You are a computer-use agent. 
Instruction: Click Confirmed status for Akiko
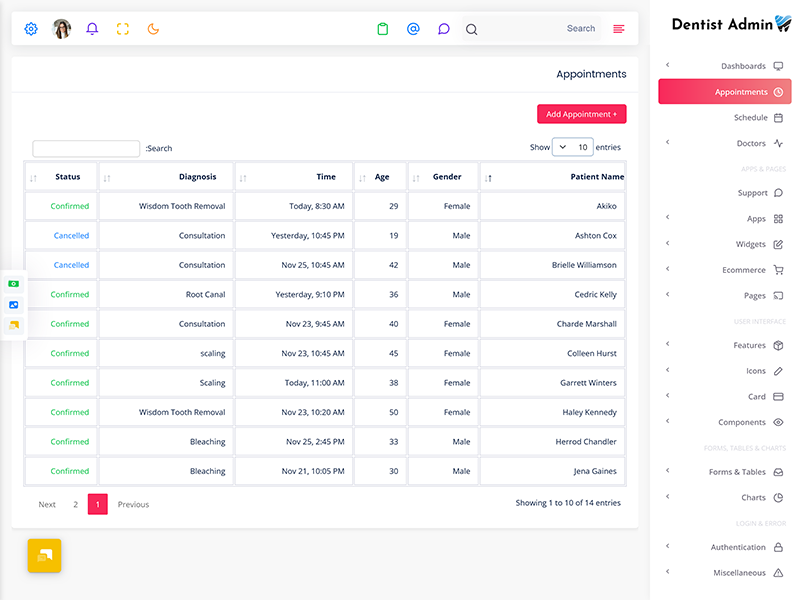pos(69,206)
